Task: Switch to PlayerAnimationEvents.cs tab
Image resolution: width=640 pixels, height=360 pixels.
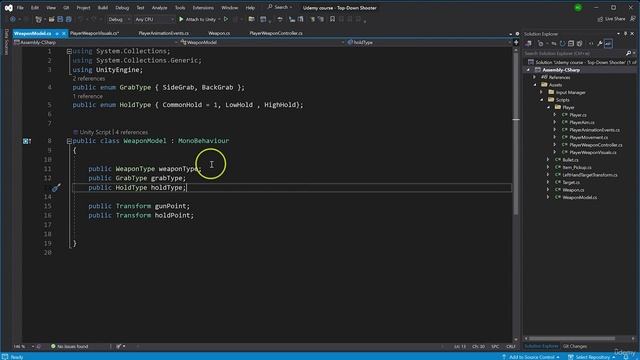Action: coord(163,33)
